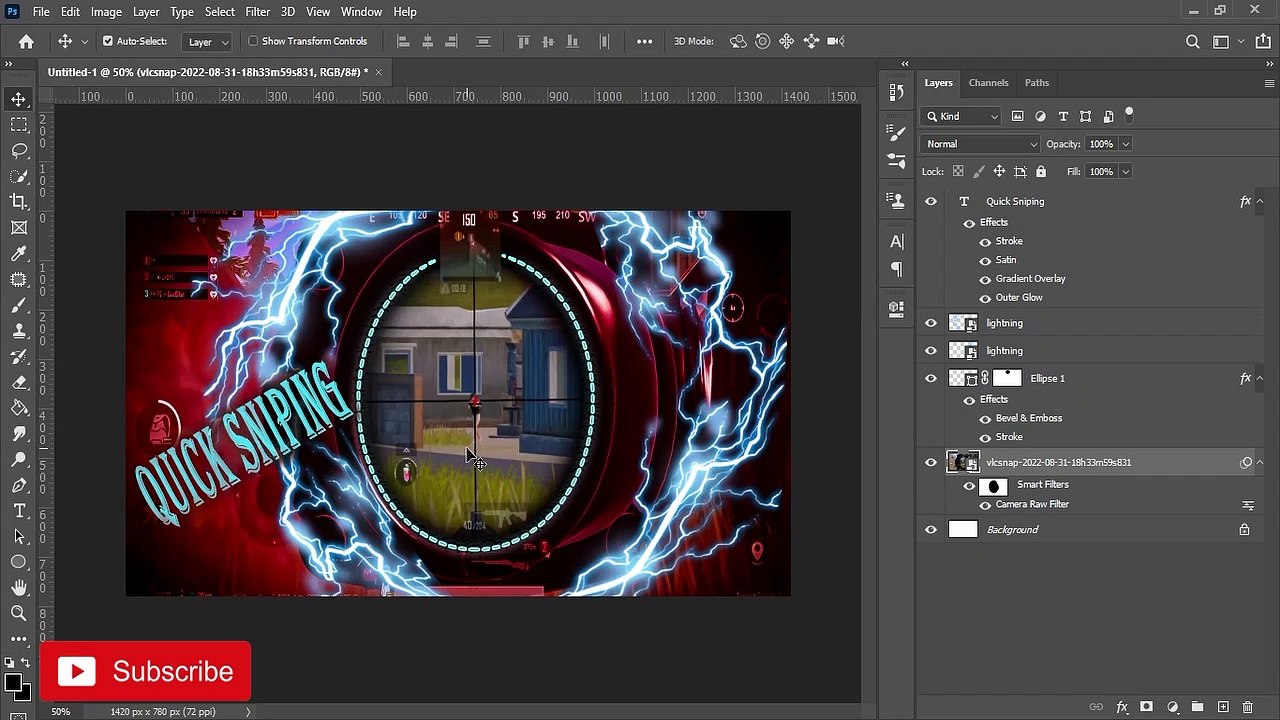This screenshot has width=1280, height=720.
Task: Select the Frame tool
Action: 19,227
